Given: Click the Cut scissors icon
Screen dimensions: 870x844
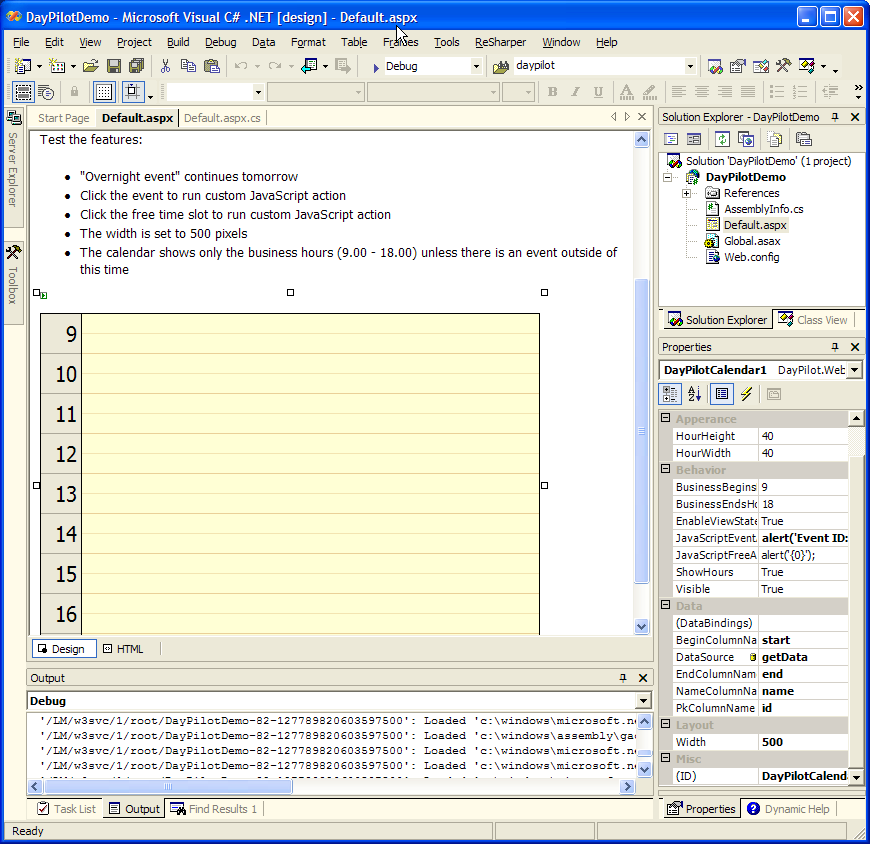Looking at the screenshot, I should click(165, 66).
